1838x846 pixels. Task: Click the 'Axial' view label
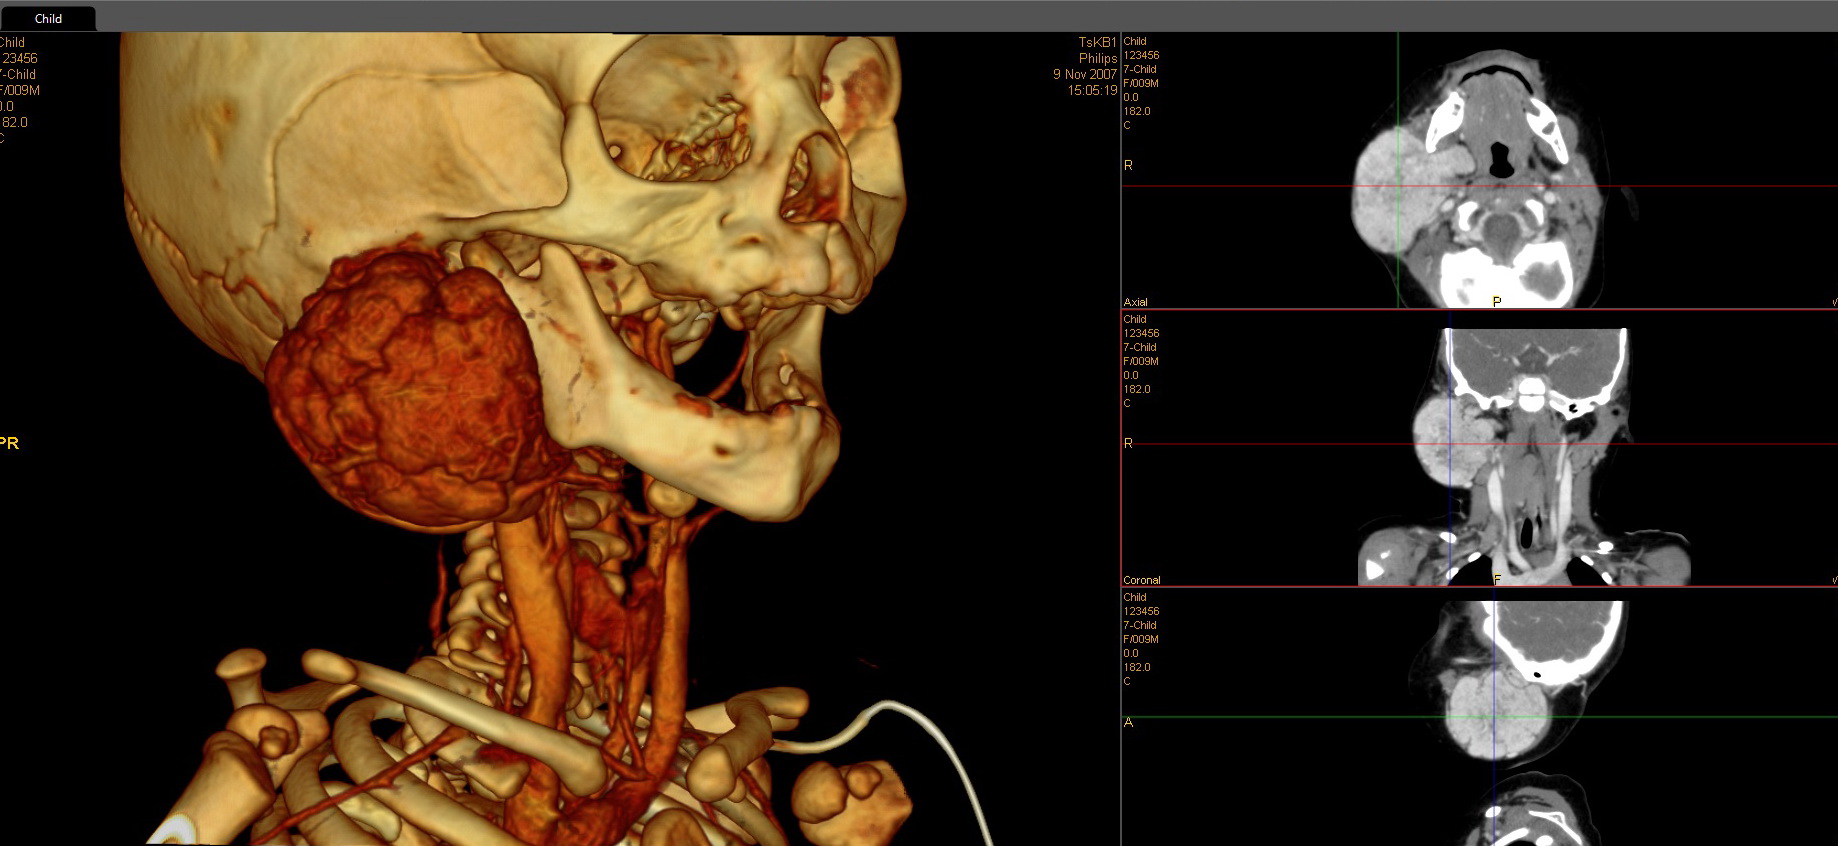pyautogui.click(x=1135, y=302)
